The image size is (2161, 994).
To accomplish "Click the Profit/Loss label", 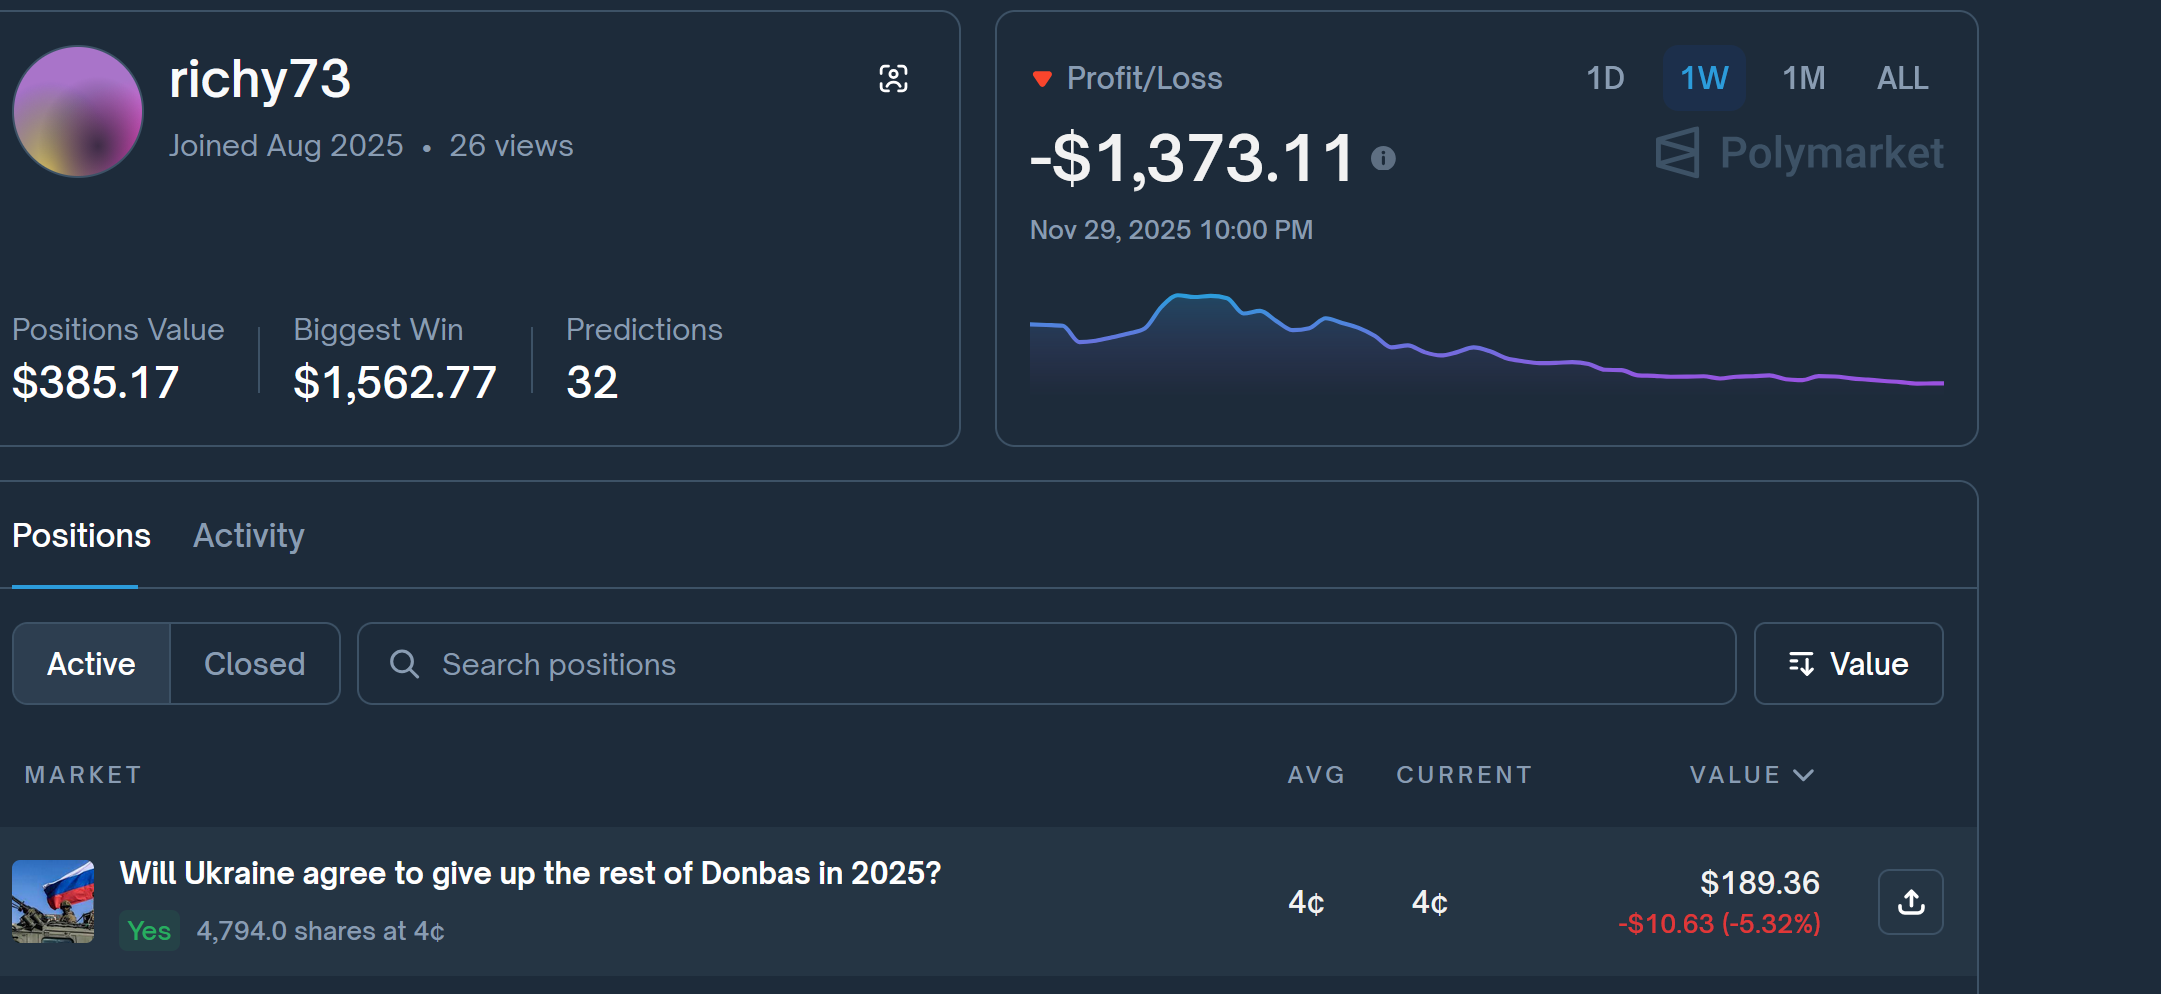I will (x=1144, y=78).
